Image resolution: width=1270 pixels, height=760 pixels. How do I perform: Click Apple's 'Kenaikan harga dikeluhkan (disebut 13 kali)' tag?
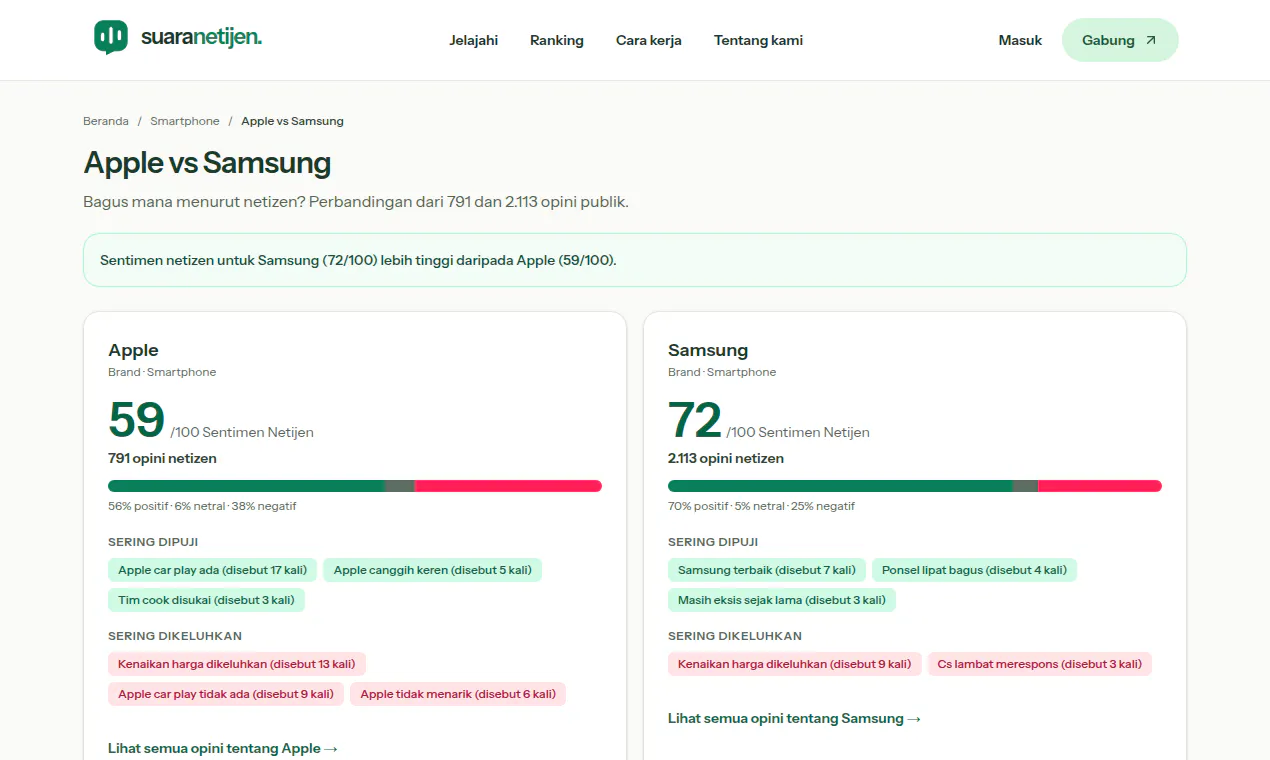(237, 664)
